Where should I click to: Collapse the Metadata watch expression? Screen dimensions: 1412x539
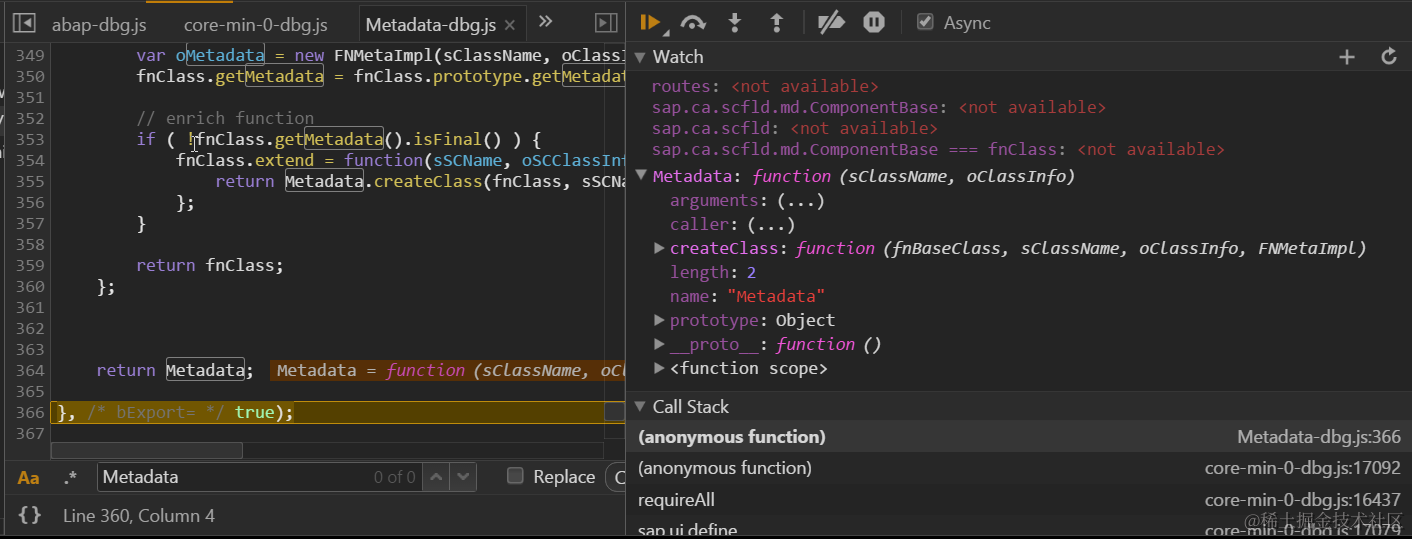(641, 175)
